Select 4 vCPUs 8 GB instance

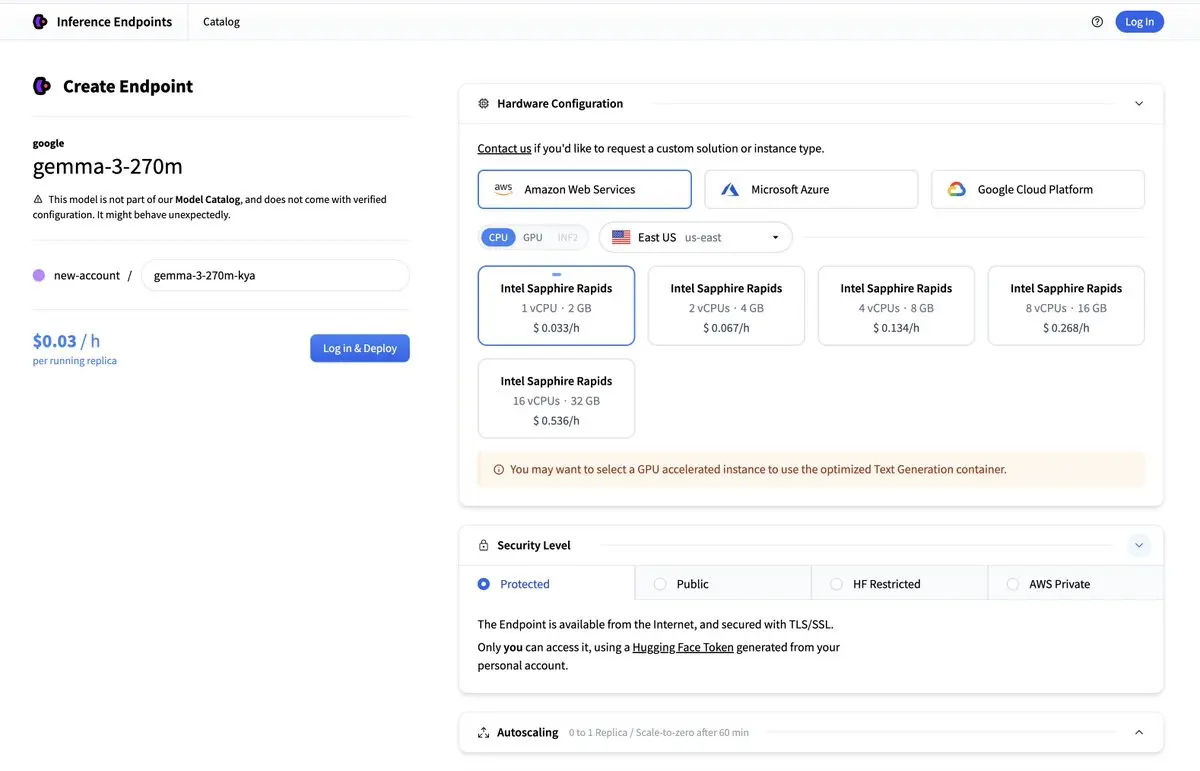[x=896, y=306]
